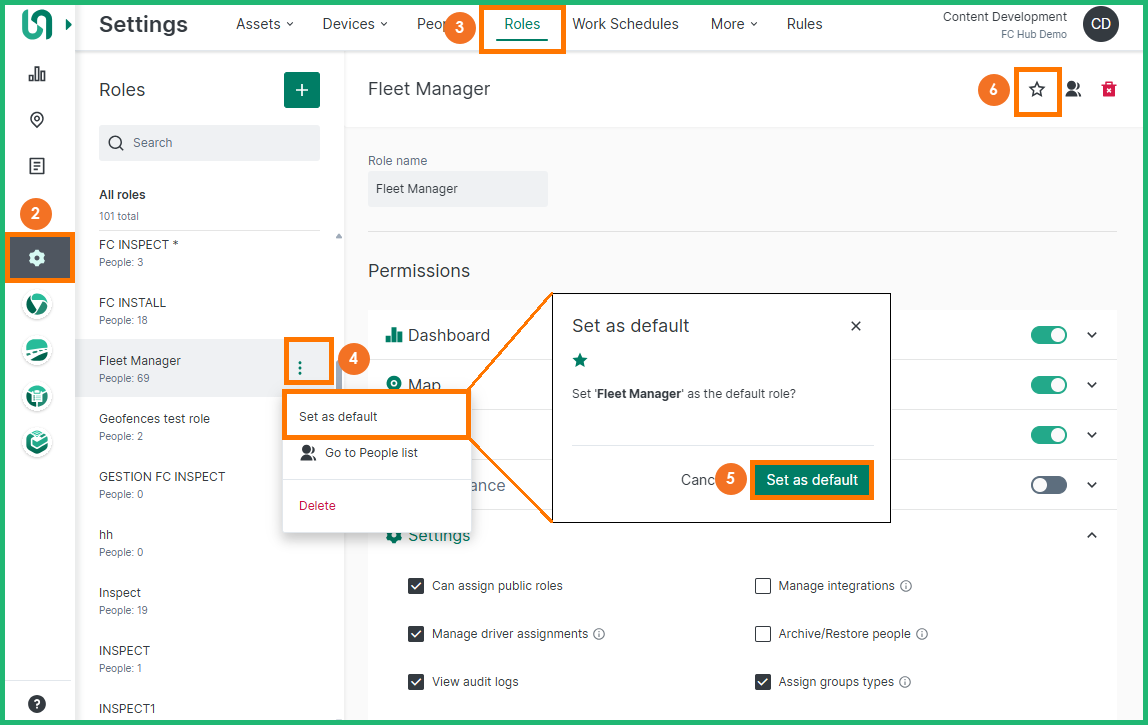Open the bar chart dashboard sidebar icon
1148x725 pixels.
37,74
